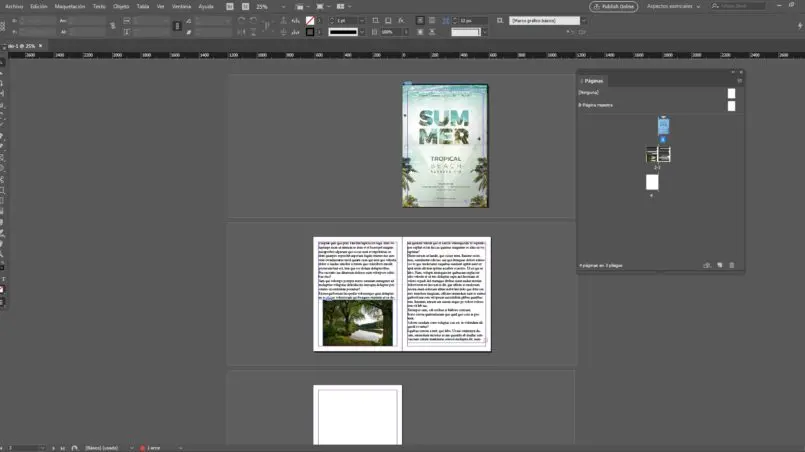Image resolution: width=805 pixels, height=452 pixels.
Task: Open the Tabla menu
Action: click(x=143, y=7)
